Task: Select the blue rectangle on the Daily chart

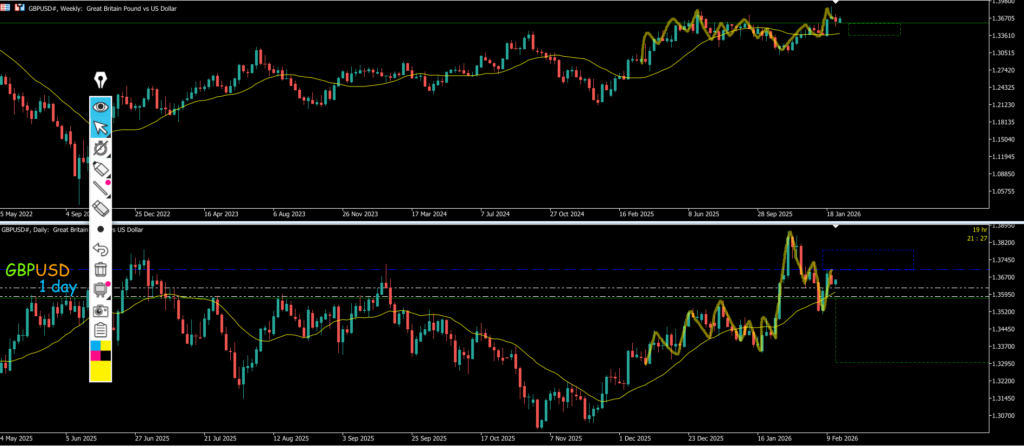Action: tap(867, 259)
